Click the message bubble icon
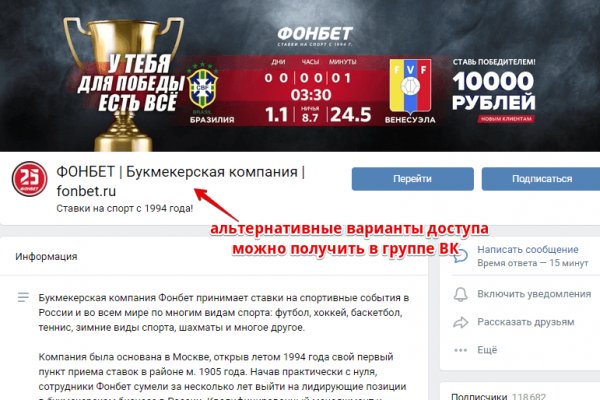Screen dimensions: 600x400 click(461, 255)
